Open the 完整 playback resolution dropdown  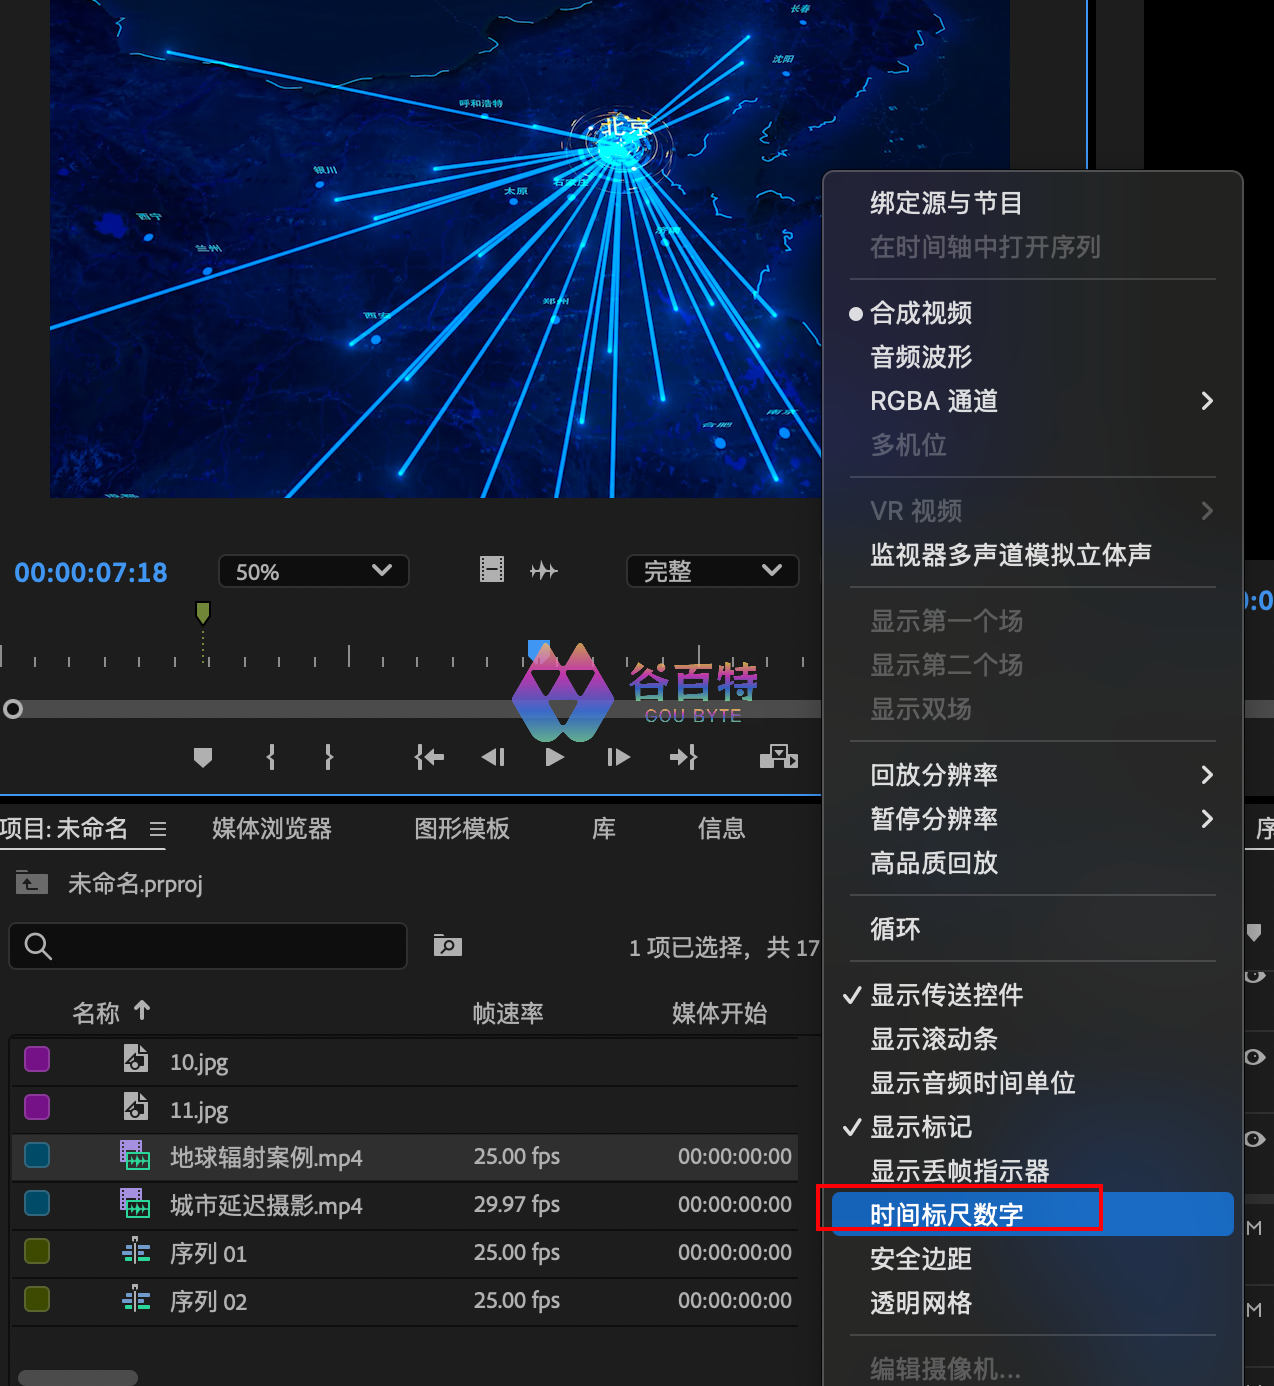712,571
